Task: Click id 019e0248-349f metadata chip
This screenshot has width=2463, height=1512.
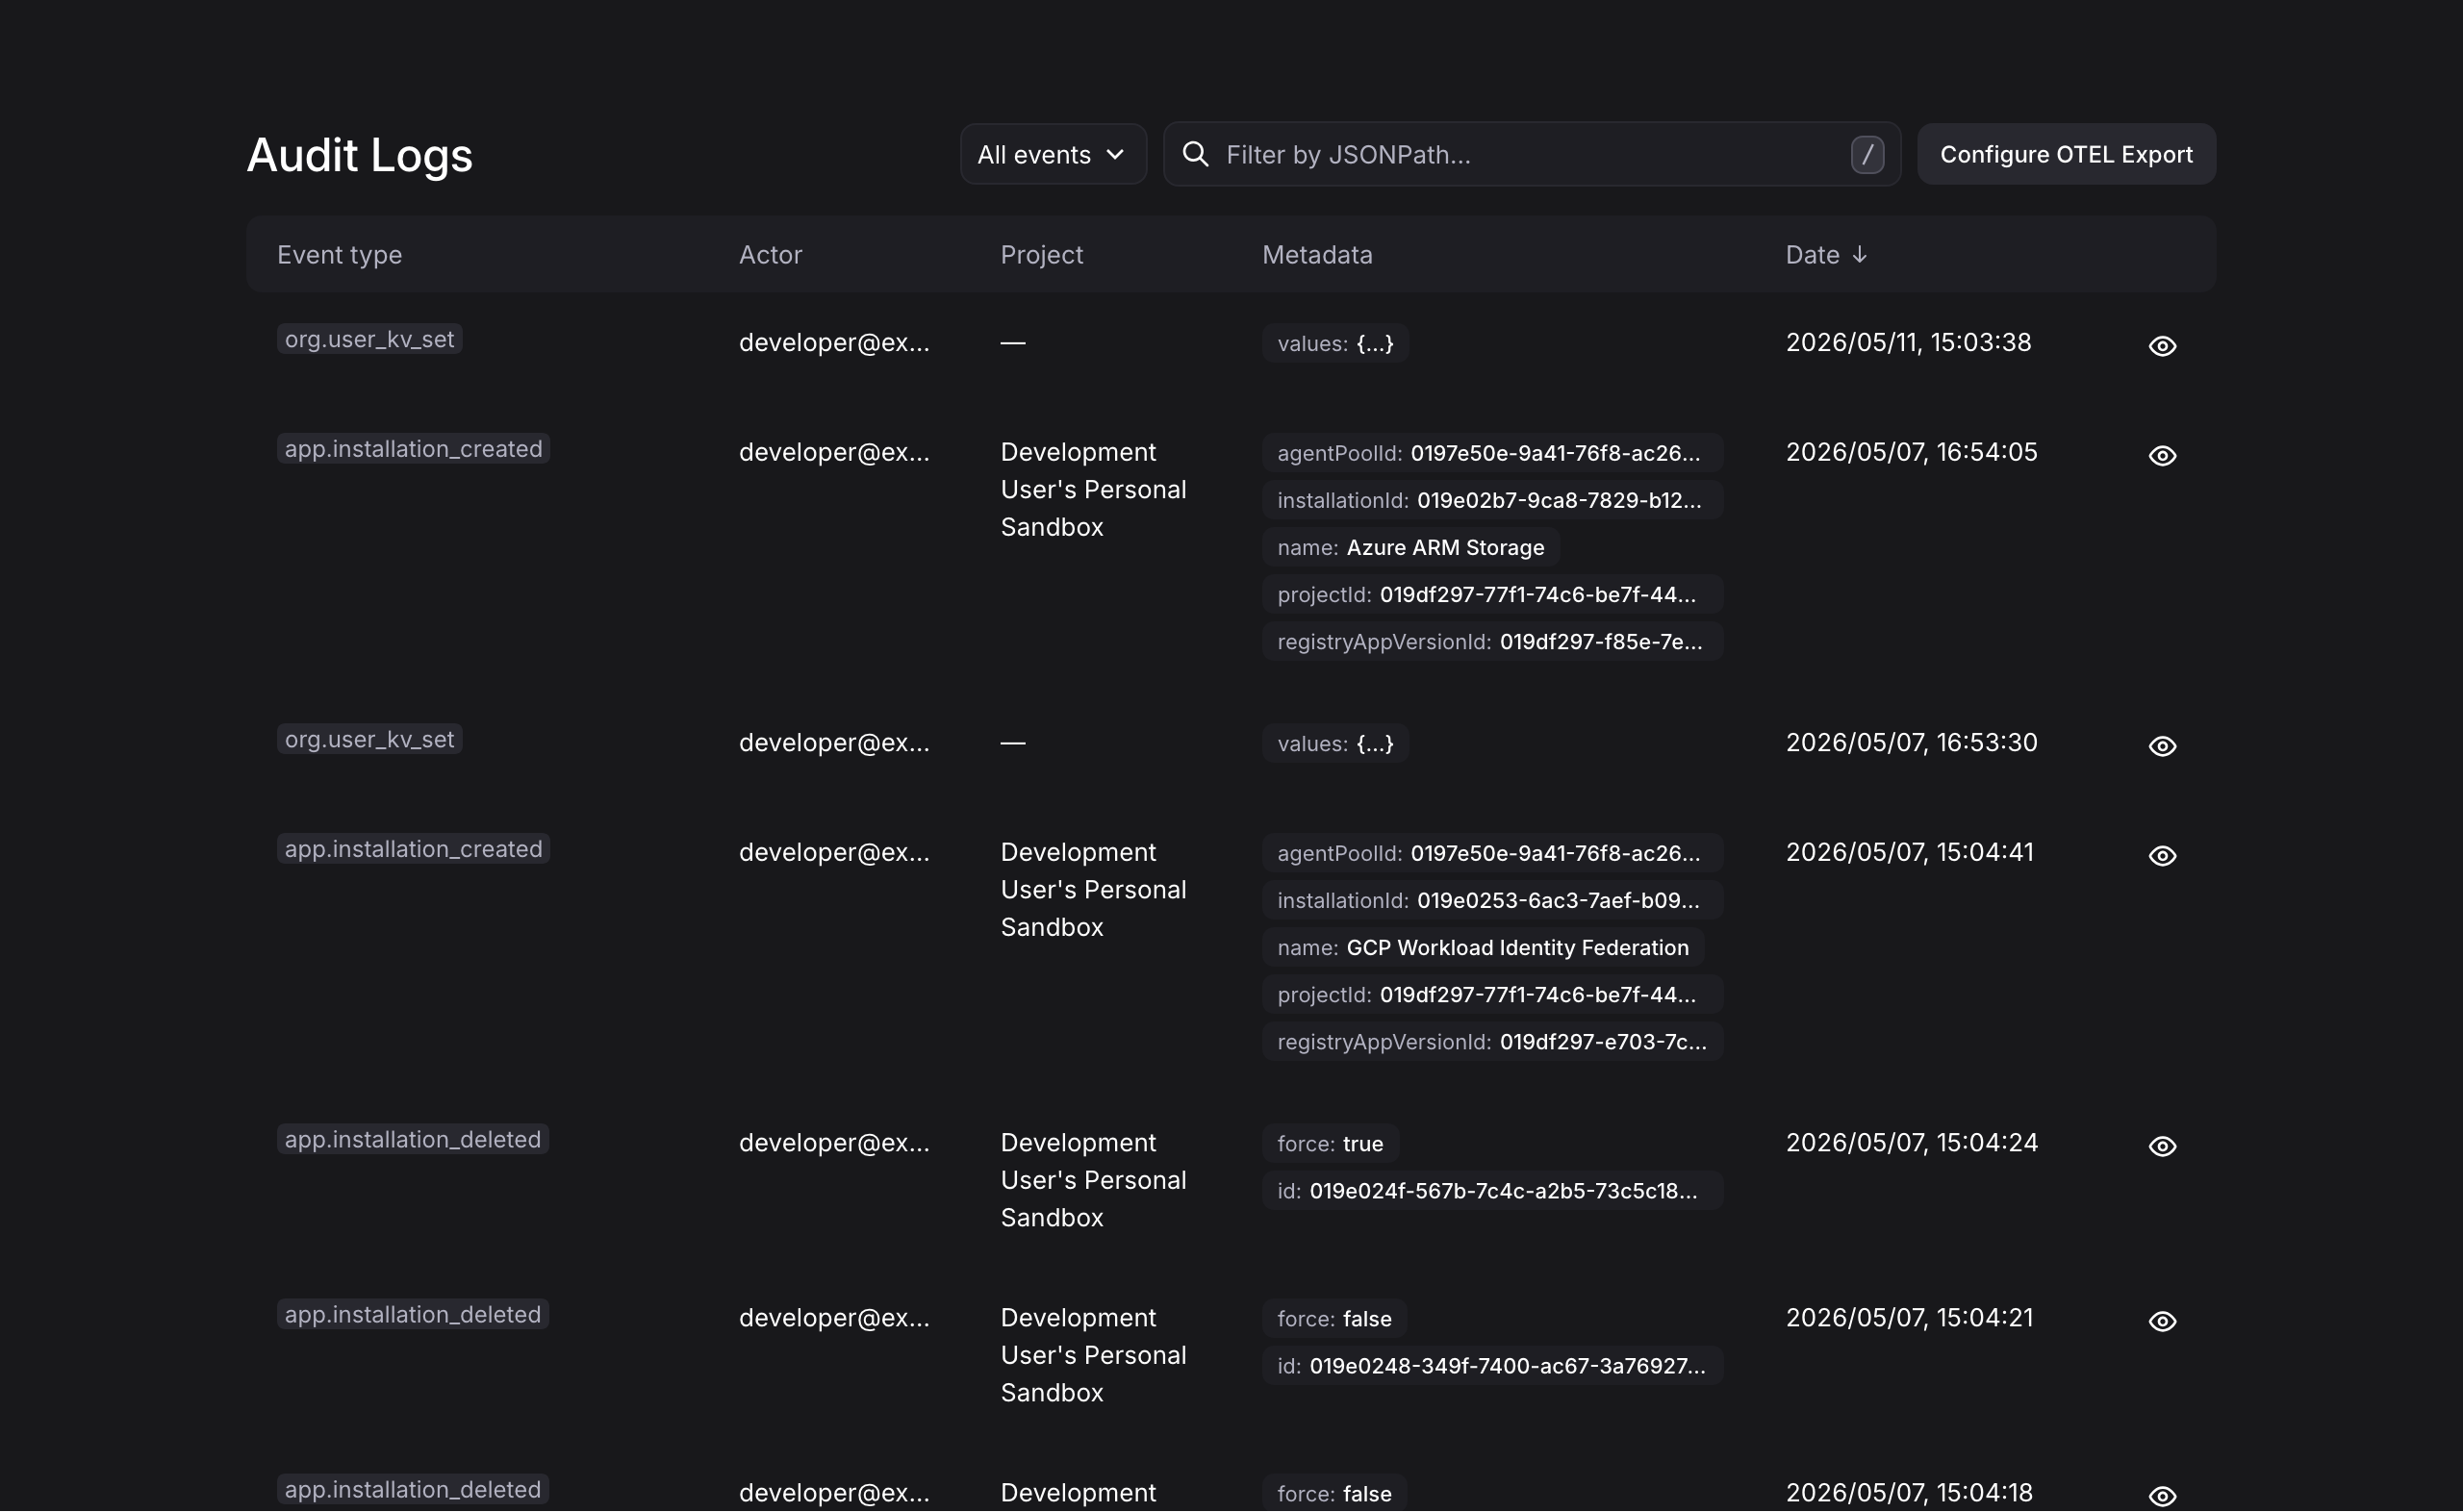Action: (1492, 1365)
